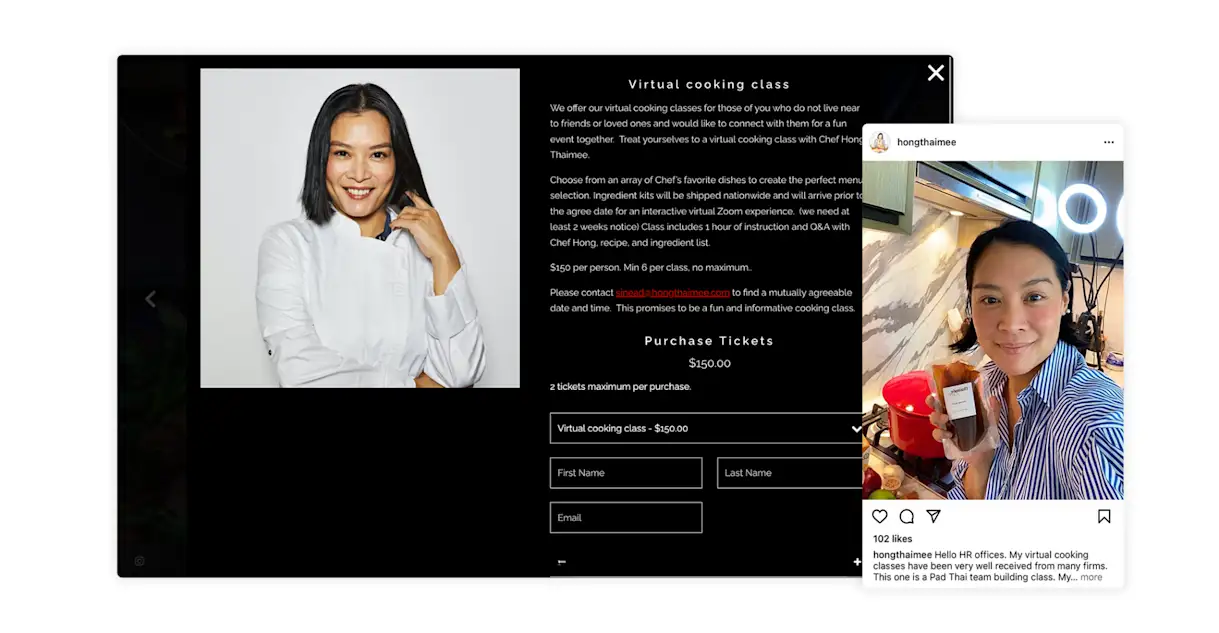Open the three-dot post options menu

[x=1109, y=142]
